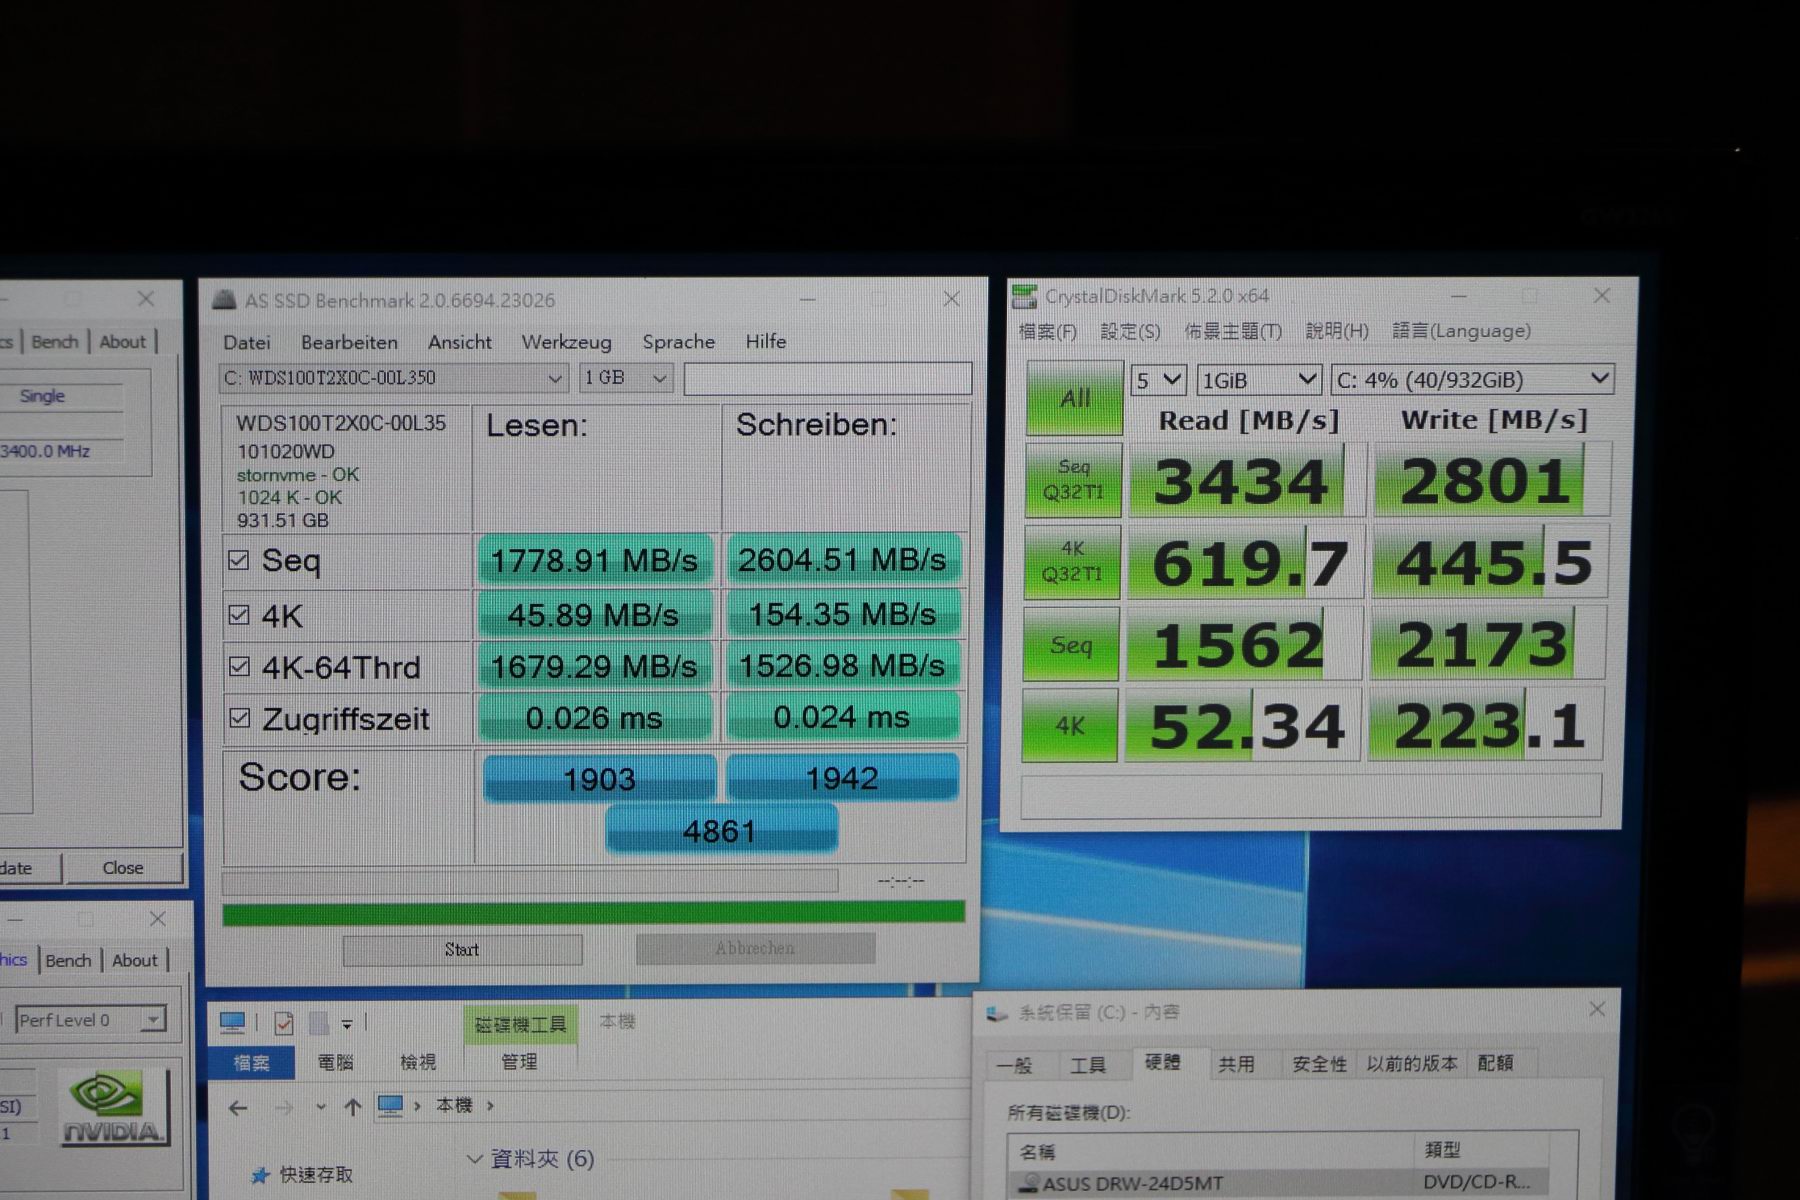Open the test count dropdown showing 5
The height and width of the screenshot is (1200, 1800).
pyautogui.click(x=1158, y=380)
